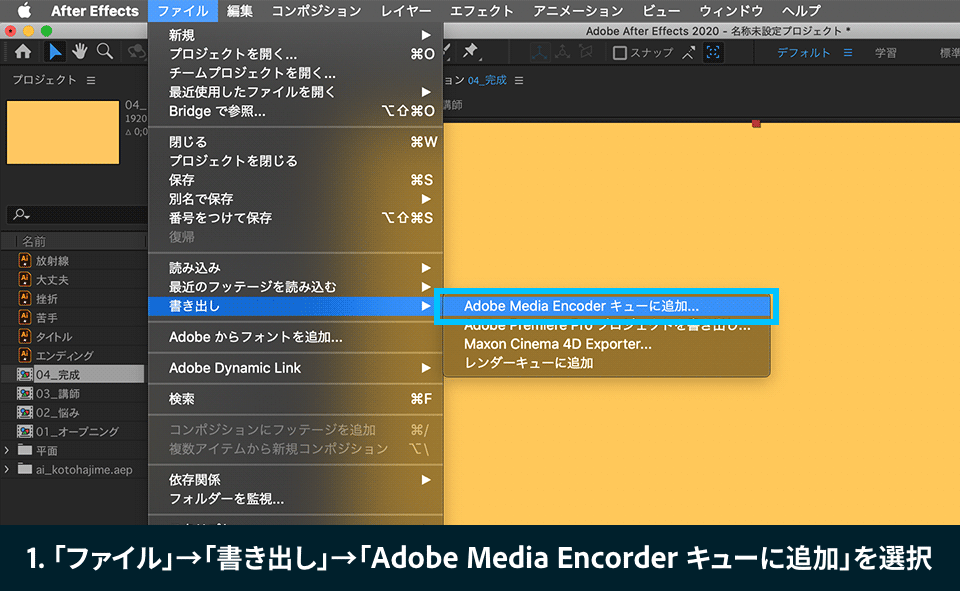The image size is (960, 591).
Task: Click the Illustrator icon of 挫折
Action: pyautogui.click(x=24, y=298)
